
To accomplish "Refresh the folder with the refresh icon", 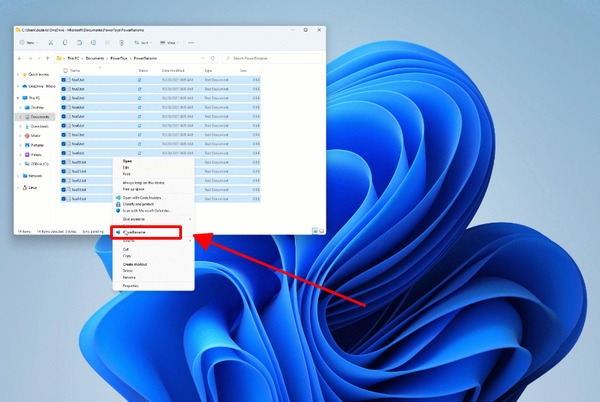I will click(x=213, y=59).
